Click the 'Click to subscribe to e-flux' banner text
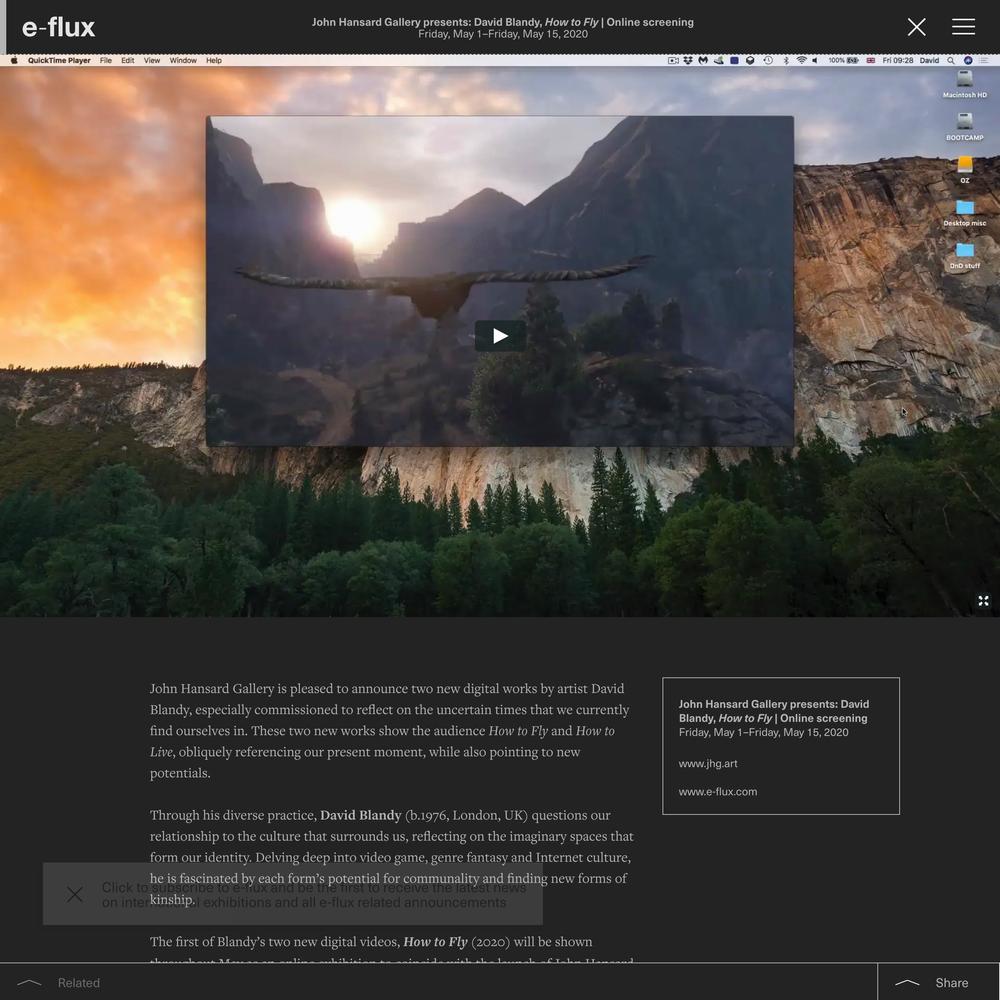 [x=314, y=895]
